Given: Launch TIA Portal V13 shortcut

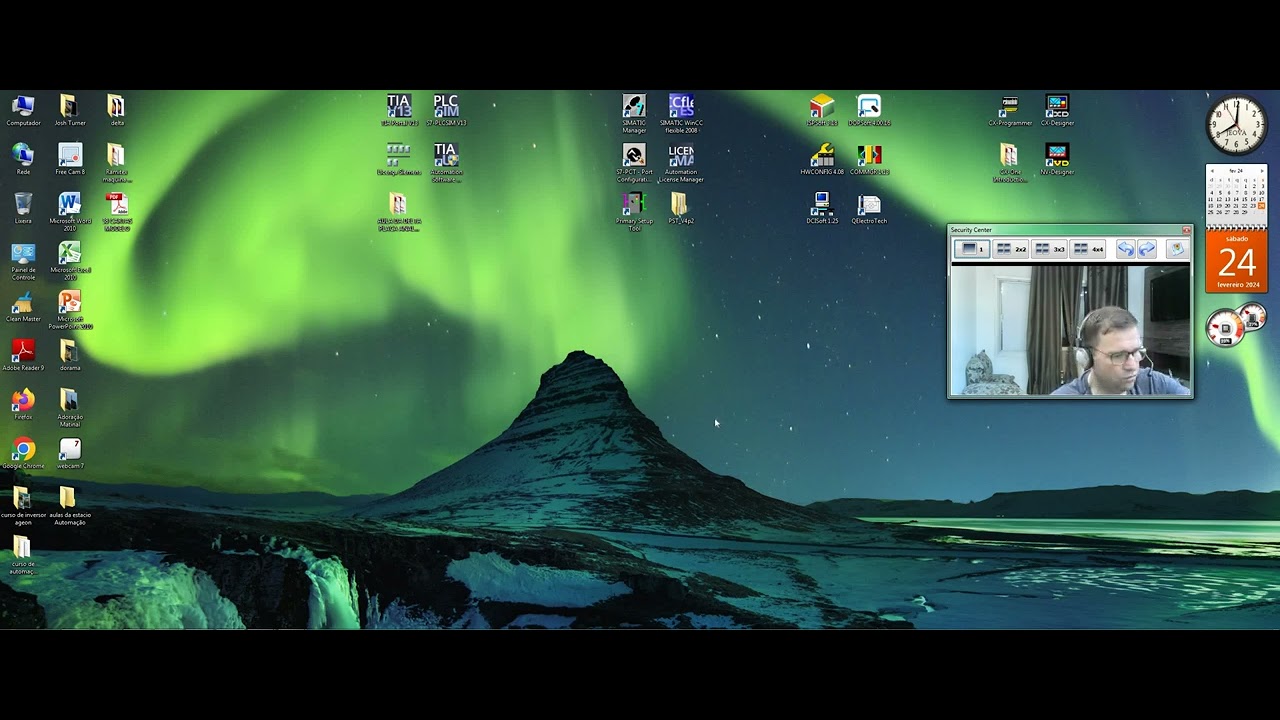Looking at the screenshot, I should [399, 110].
